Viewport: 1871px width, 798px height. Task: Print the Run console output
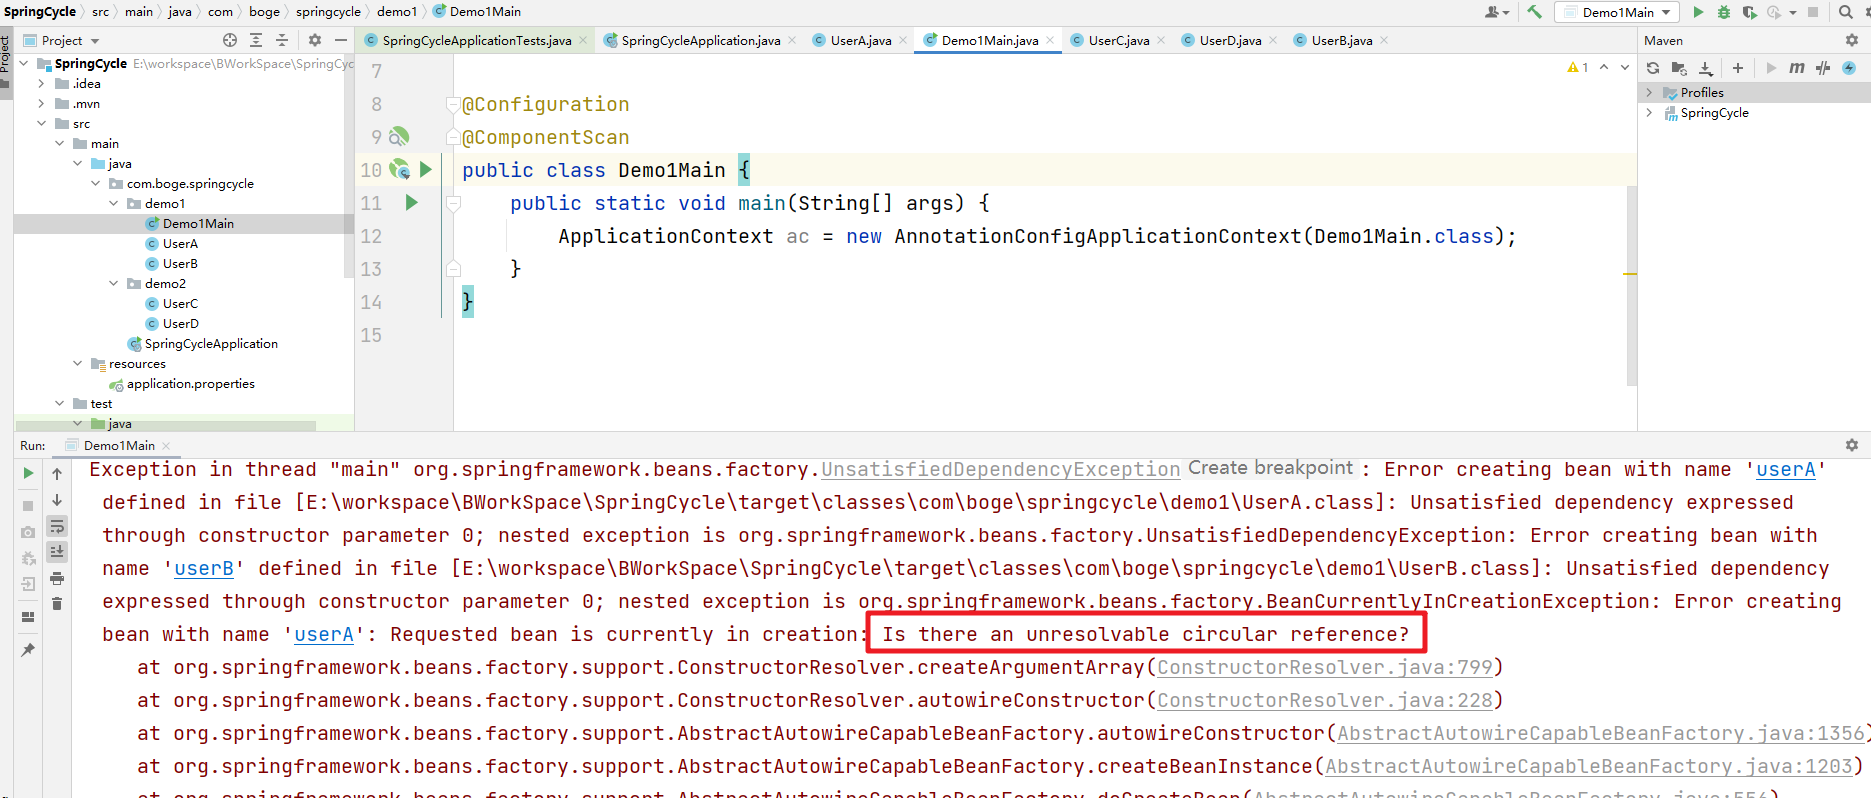[57, 578]
